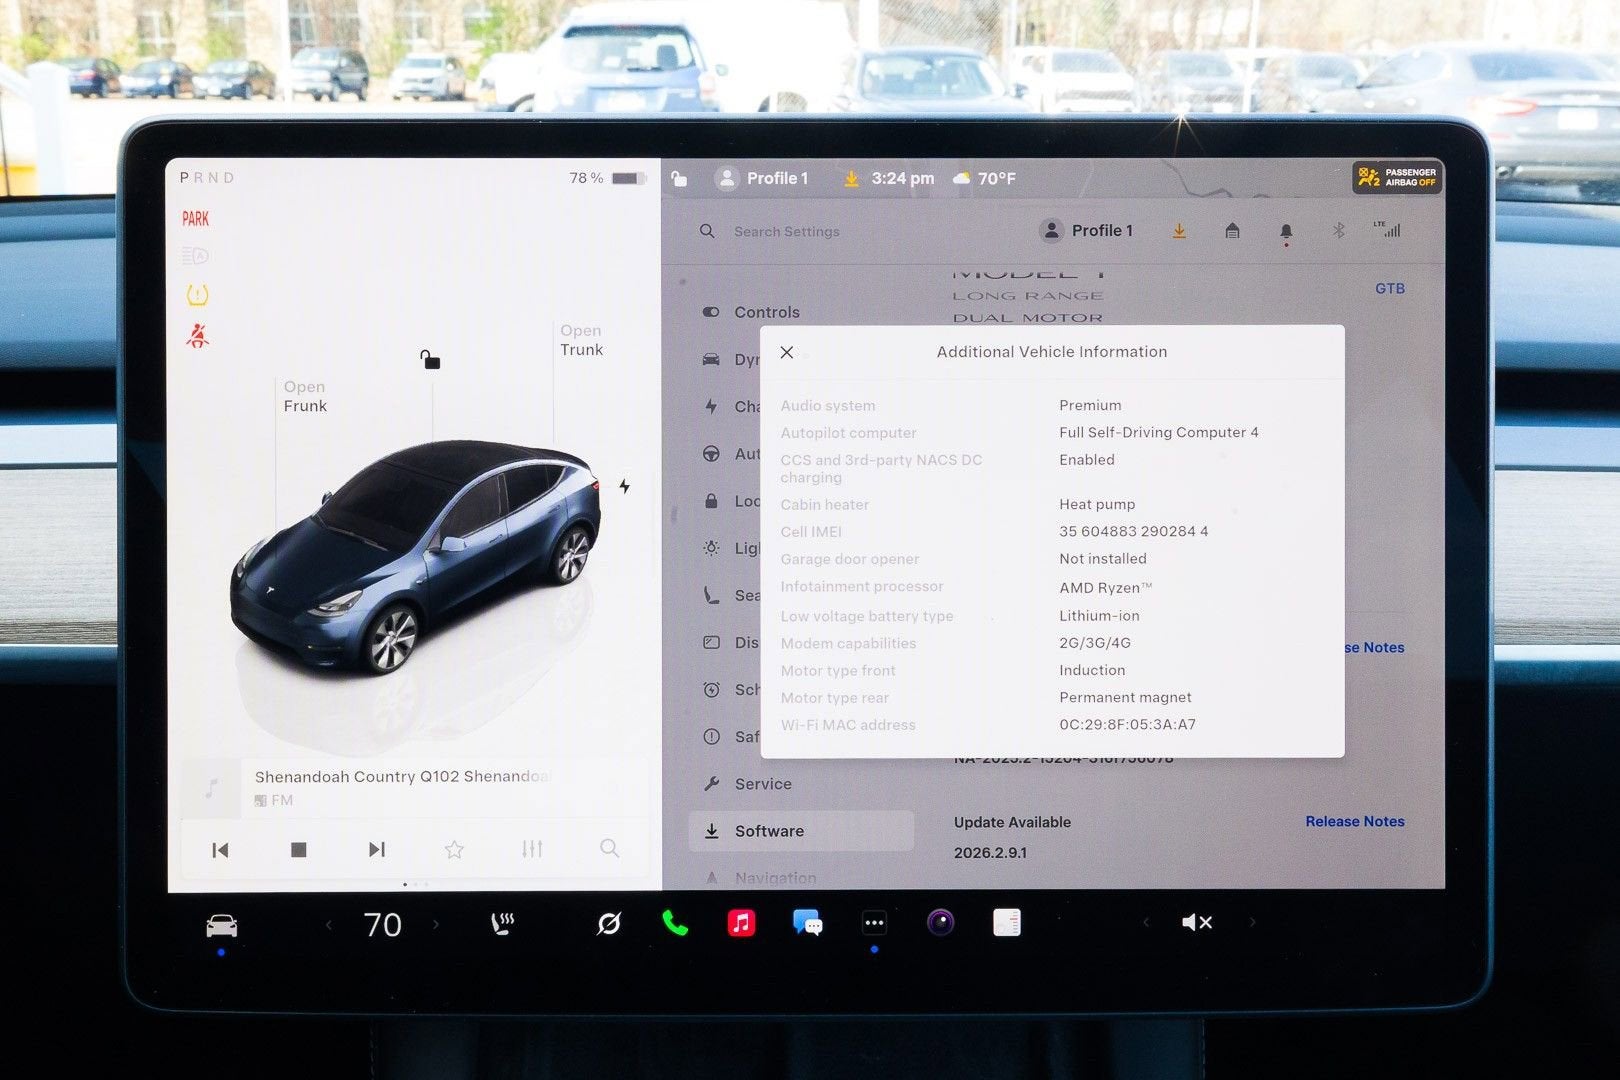Tap the GTB link near model name
Screen dimensions: 1620x1080
[1390, 288]
